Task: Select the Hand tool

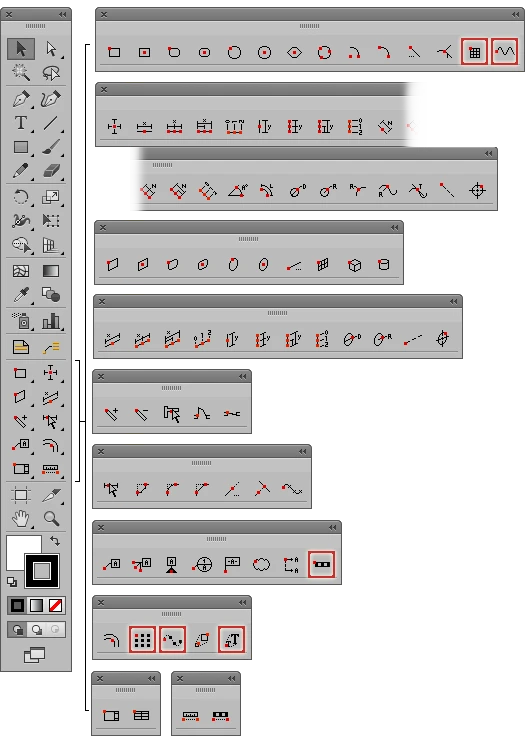Action: click(x=21, y=519)
